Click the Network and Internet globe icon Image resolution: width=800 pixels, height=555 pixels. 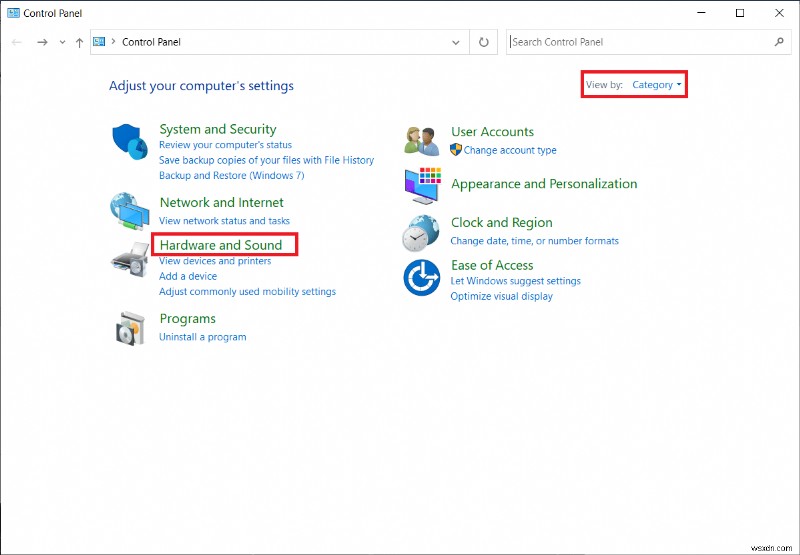[x=128, y=210]
